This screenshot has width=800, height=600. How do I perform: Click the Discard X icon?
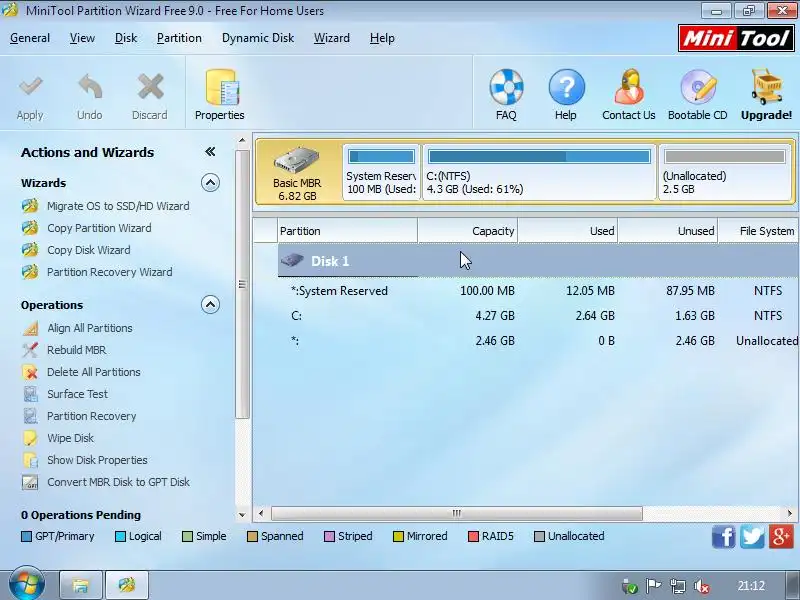[x=150, y=87]
